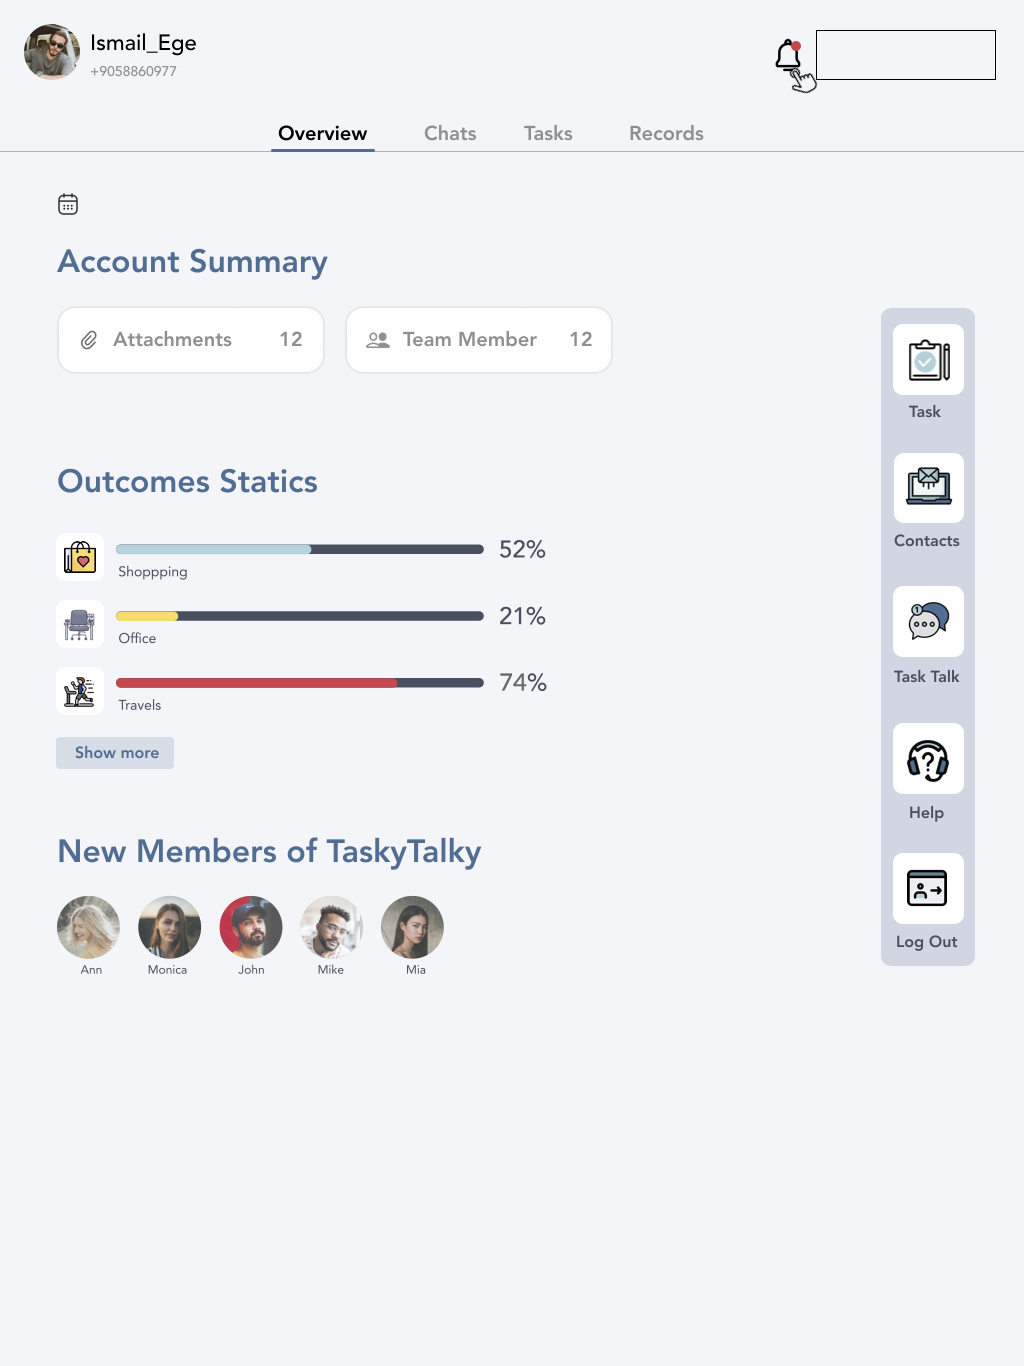
Task: Open Ismail_Ege profile picture
Action: [52, 52]
